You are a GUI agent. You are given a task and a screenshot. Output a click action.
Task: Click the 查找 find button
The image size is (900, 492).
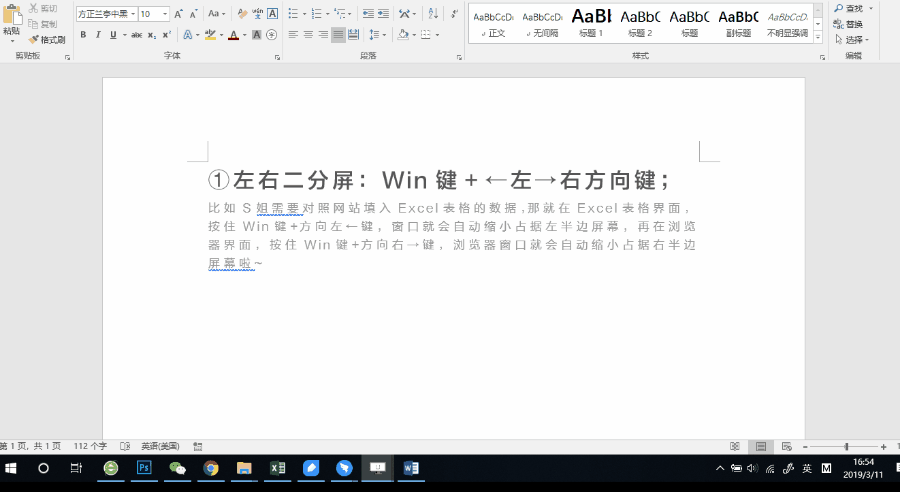(x=849, y=9)
